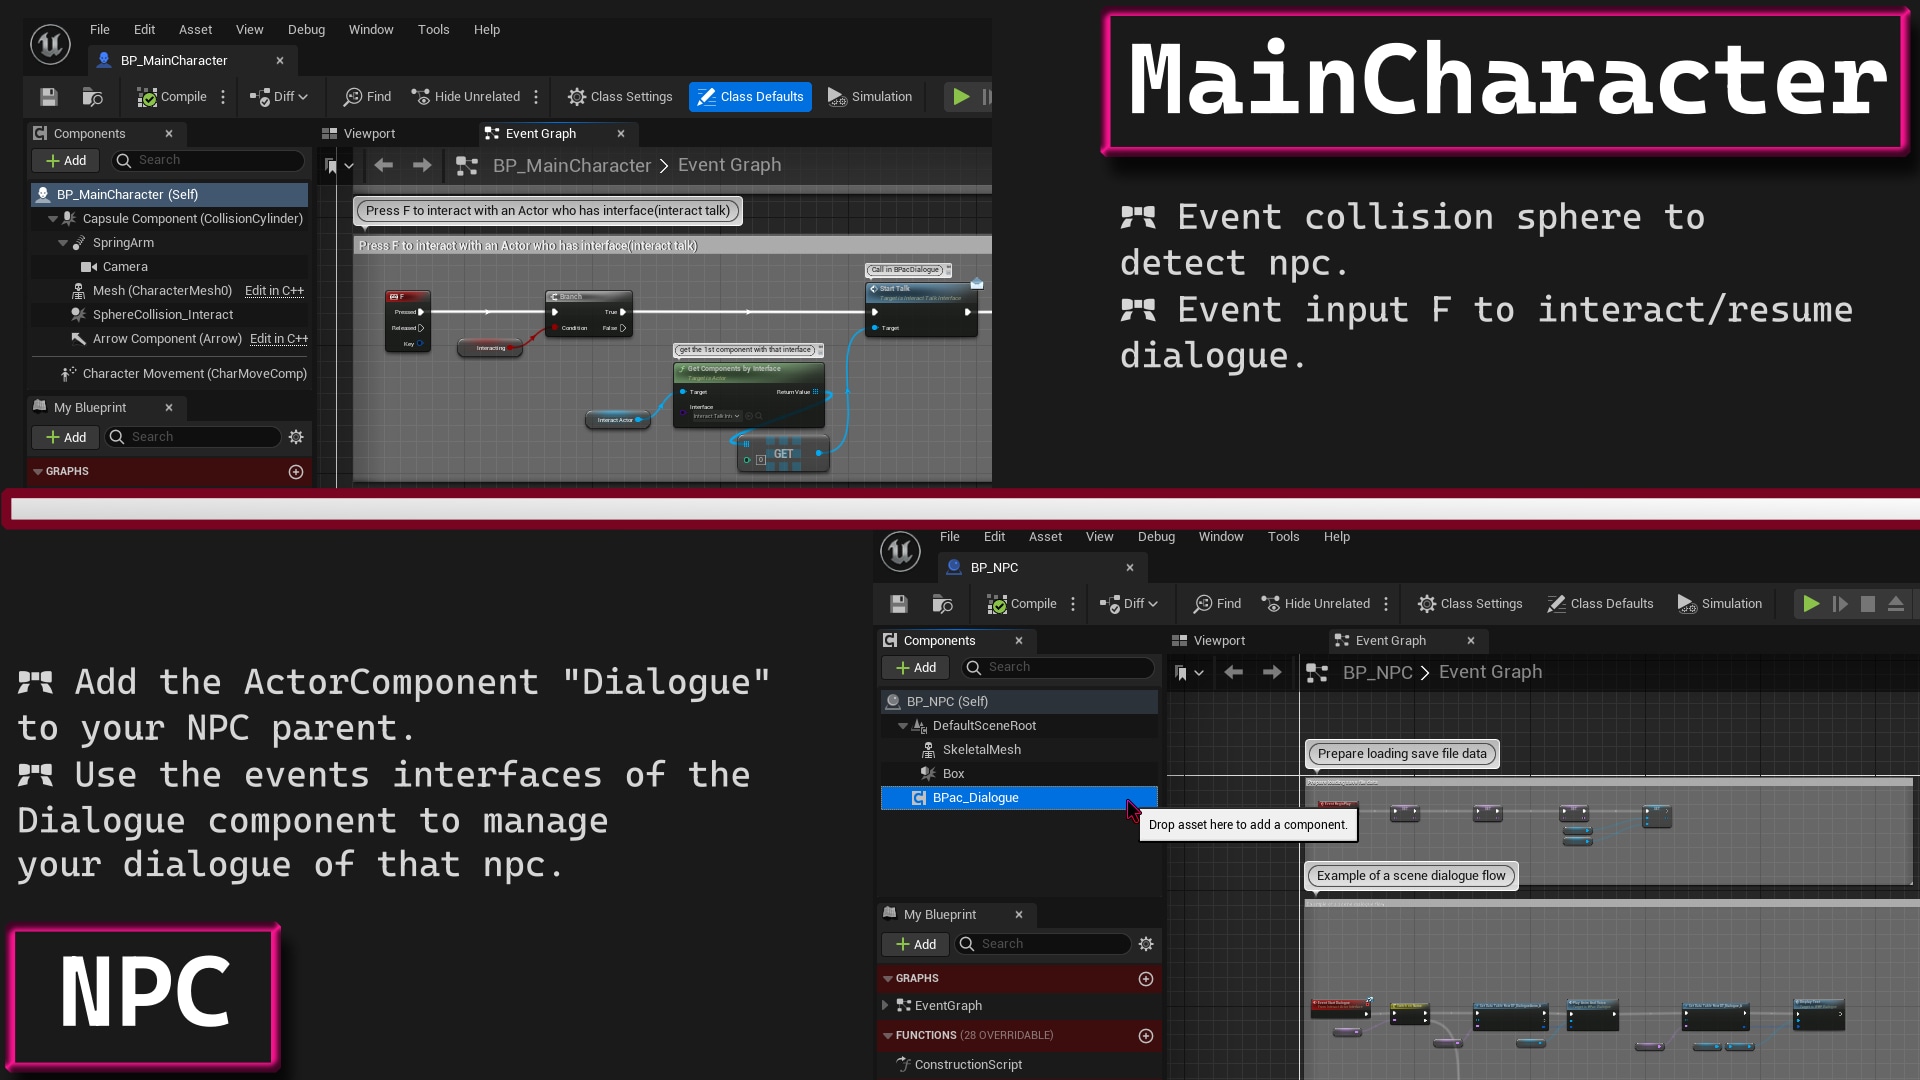Switch to the Viewport tab in BP_NPC
The image size is (1920, 1080).
tap(1218, 640)
